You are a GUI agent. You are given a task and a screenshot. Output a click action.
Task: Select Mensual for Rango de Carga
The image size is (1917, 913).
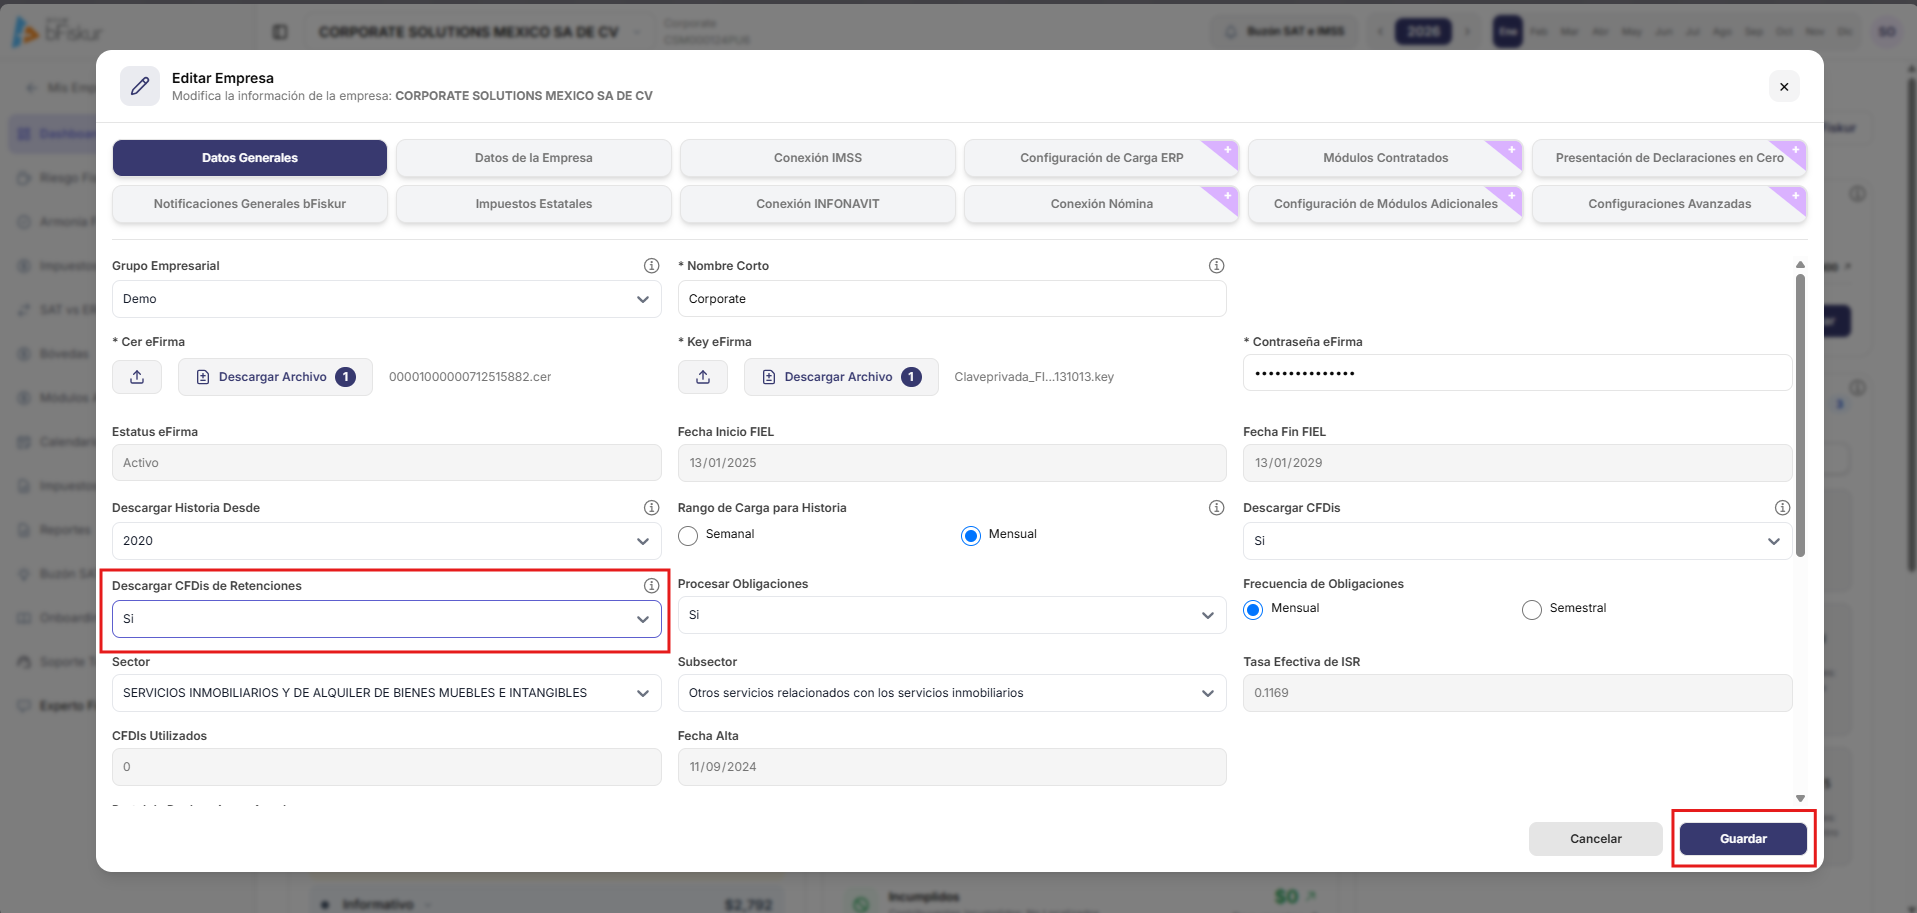point(971,536)
